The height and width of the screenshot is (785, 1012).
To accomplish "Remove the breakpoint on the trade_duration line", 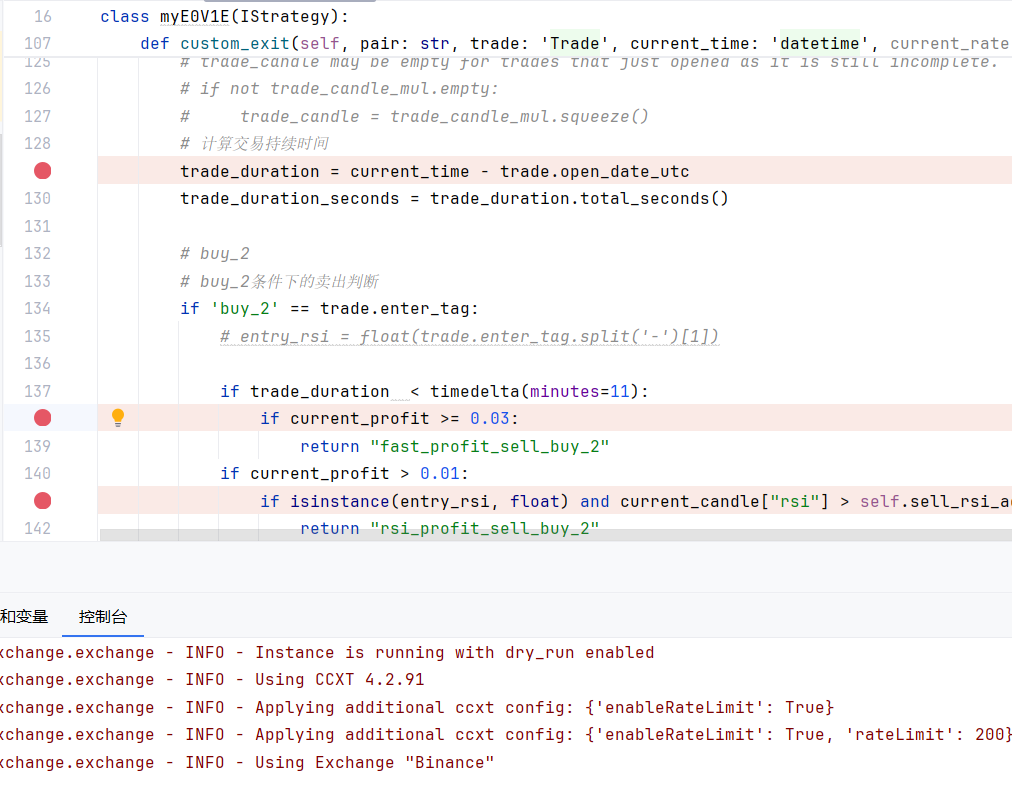I will (x=43, y=171).
